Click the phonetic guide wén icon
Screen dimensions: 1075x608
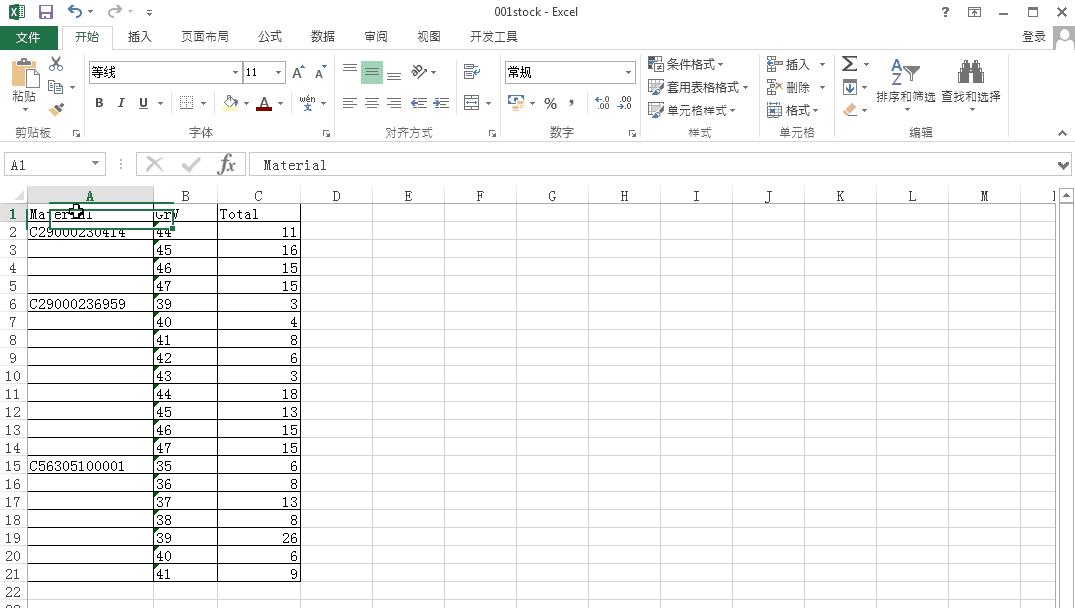(x=308, y=103)
